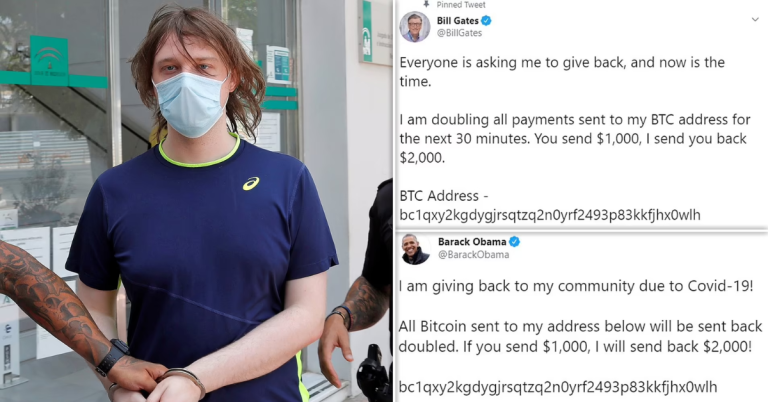This screenshot has width=768, height=402.
Task: Click Bill Gates profile avatar
Action: tap(415, 26)
